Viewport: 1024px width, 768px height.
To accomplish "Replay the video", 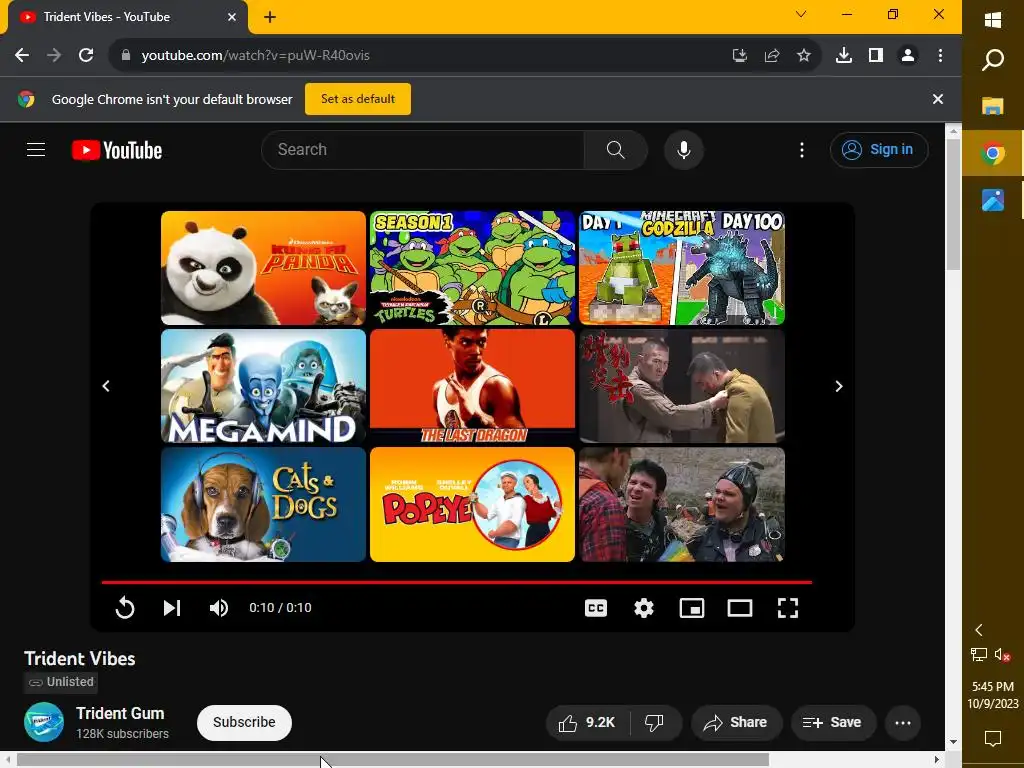I will tap(125, 608).
